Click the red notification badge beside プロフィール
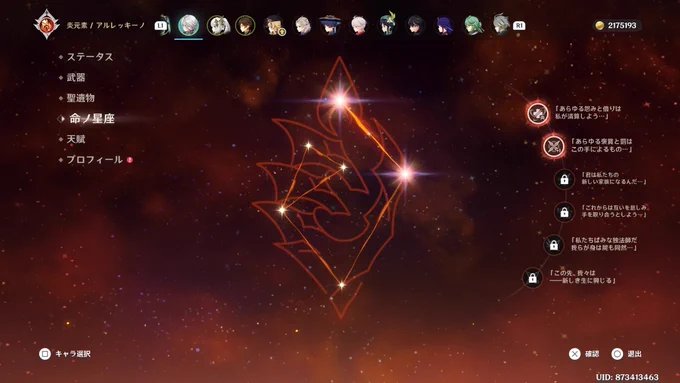 click(129, 160)
